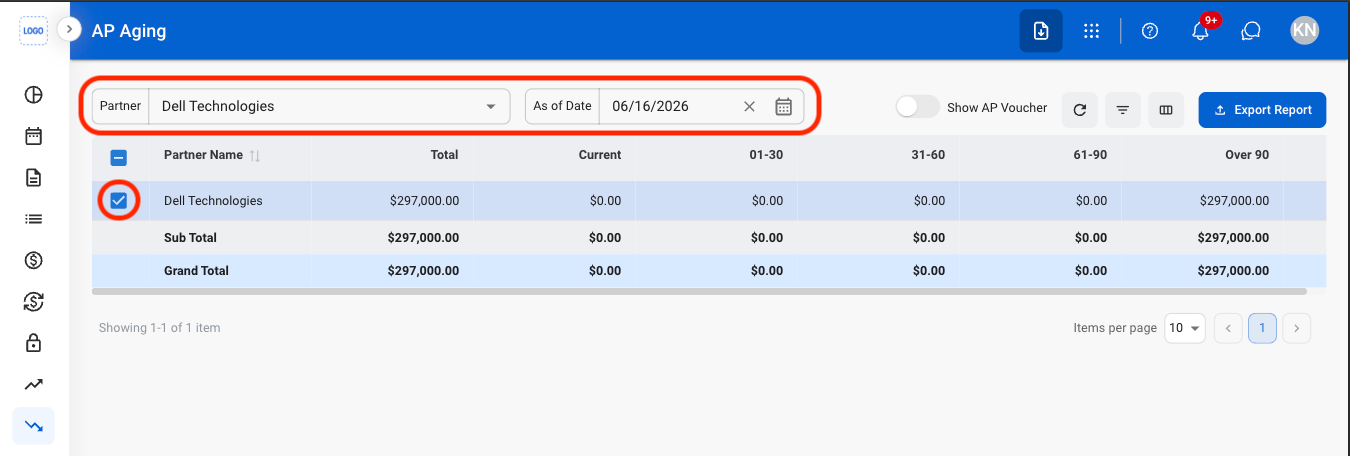
Task: Click the Total column header
Action: tap(444, 155)
